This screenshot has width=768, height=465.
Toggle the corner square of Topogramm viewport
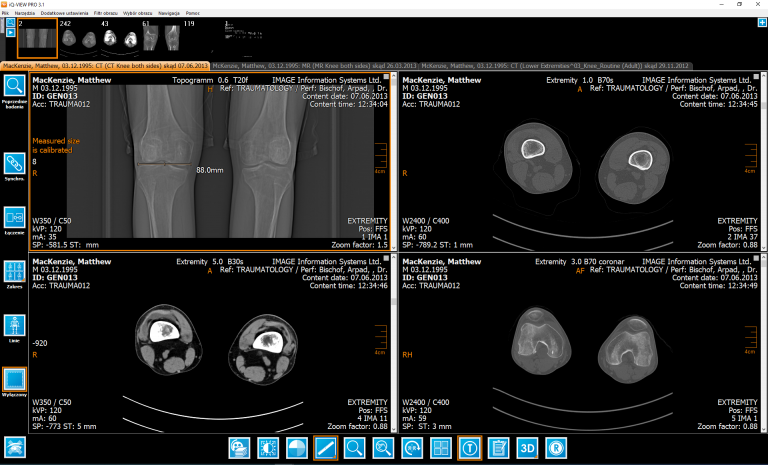click(386, 77)
